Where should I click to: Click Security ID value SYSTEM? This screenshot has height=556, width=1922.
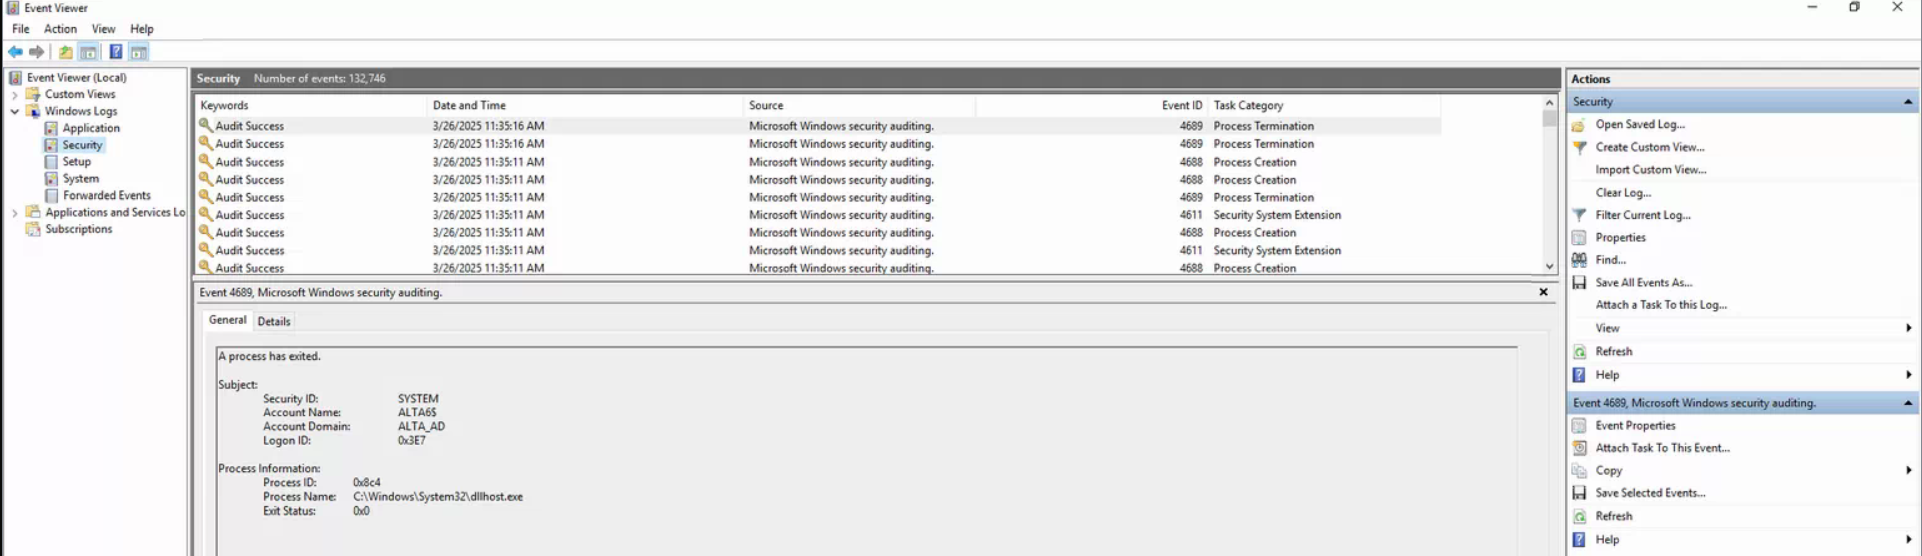point(418,398)
